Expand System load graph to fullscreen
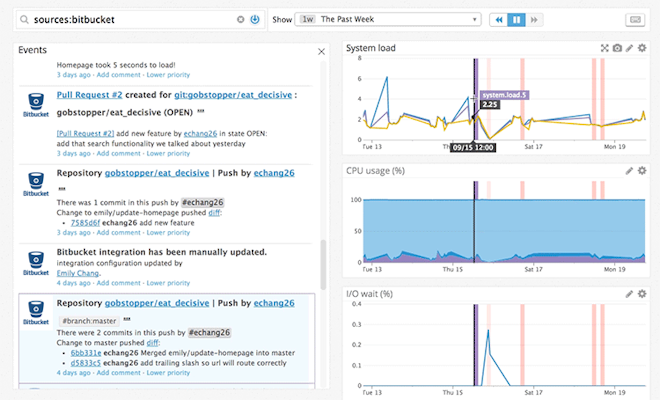Image resolution: width=660 pixels, height=400 pixels. click(x=604, y=48)
